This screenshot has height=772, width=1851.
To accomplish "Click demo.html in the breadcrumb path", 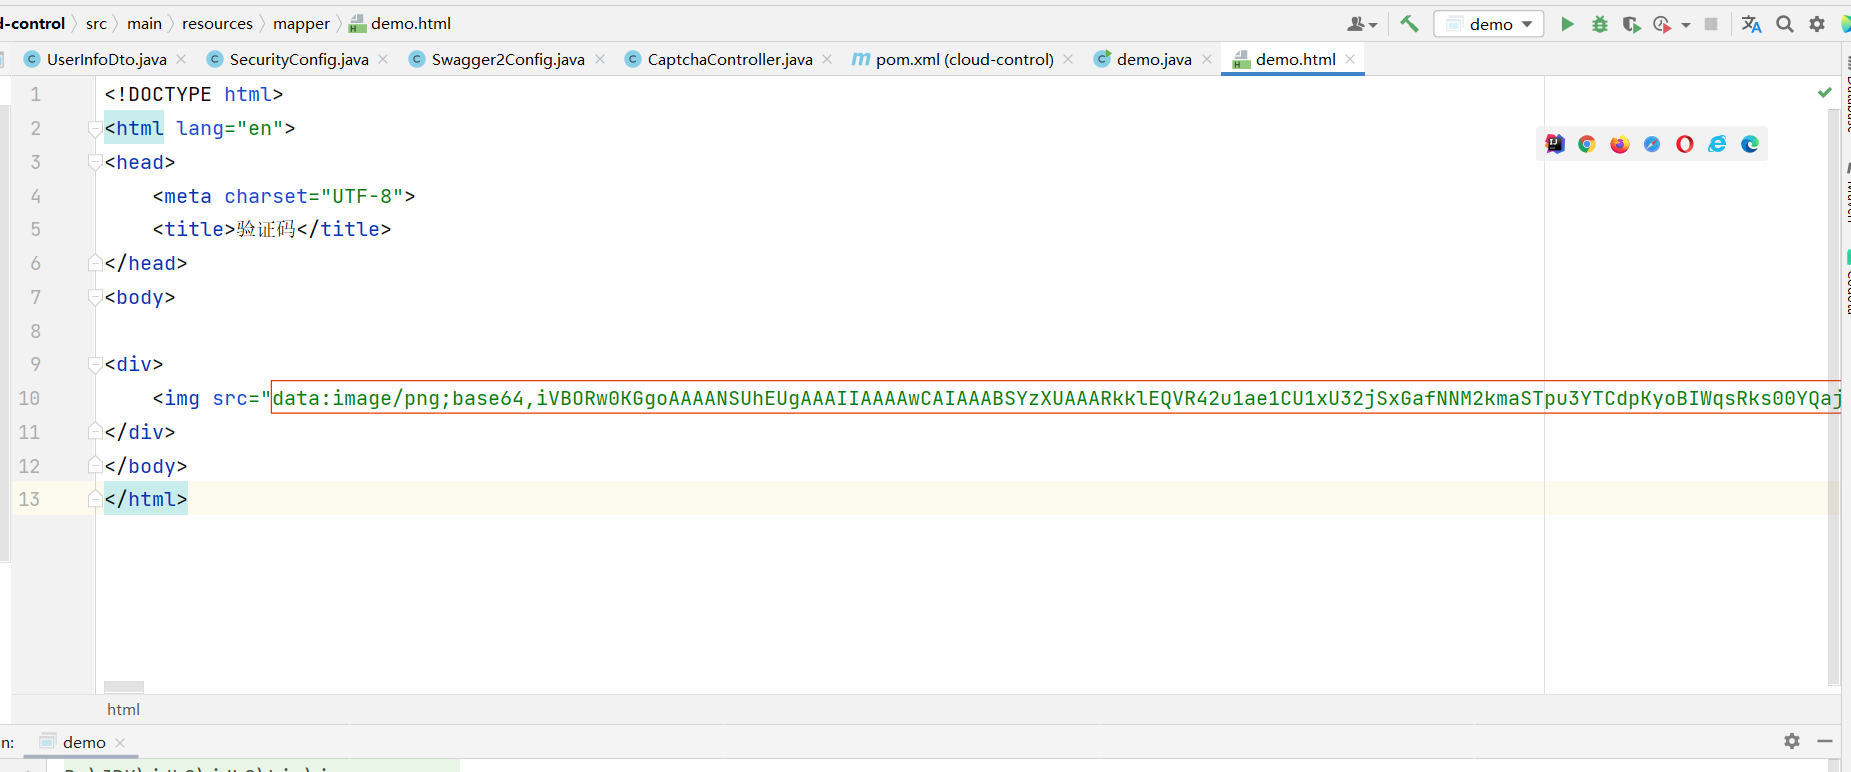I will point(400,23).
